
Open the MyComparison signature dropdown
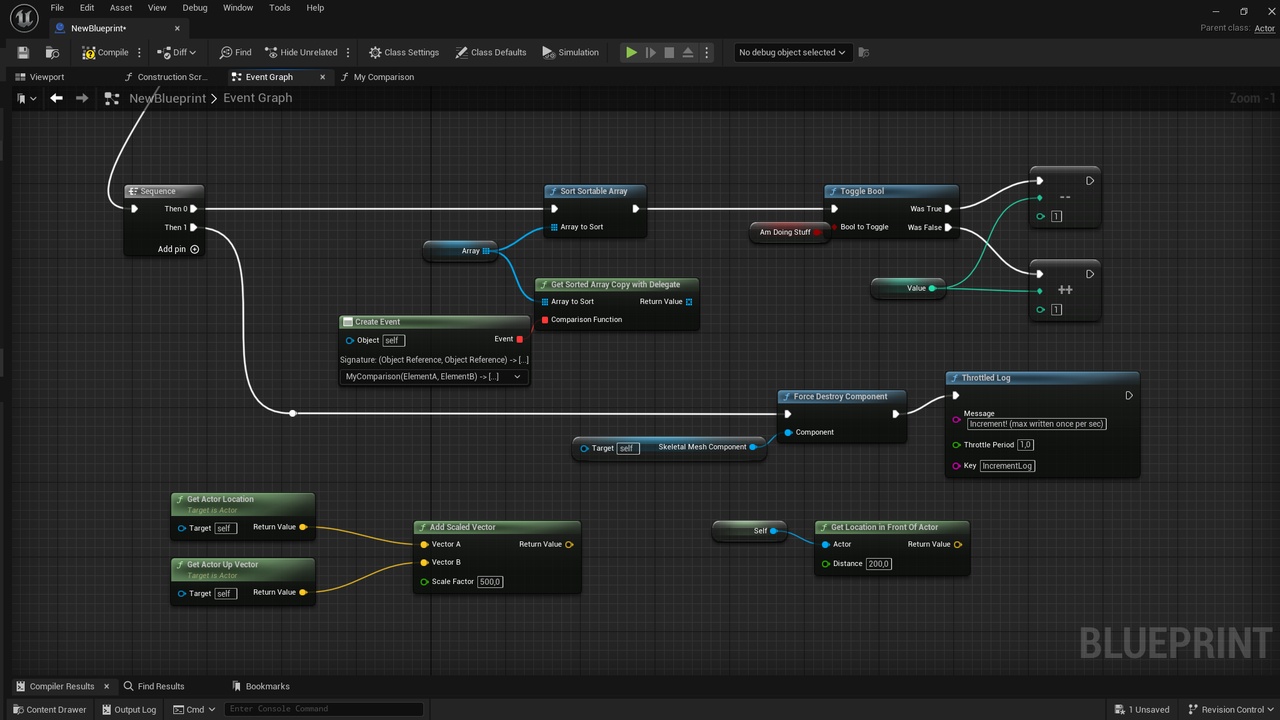click(x=433, y=376)
